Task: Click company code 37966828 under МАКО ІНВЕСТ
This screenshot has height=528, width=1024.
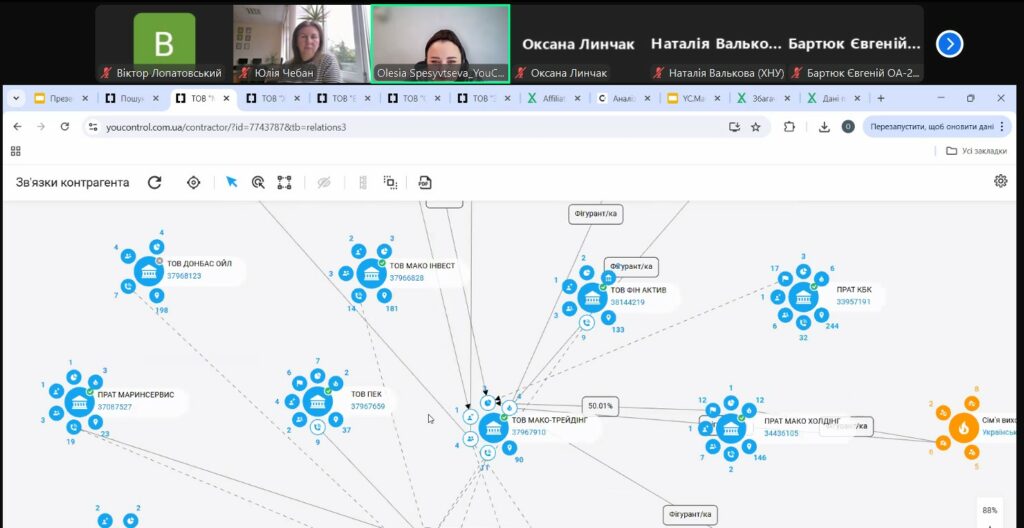Action: point(407,278)
